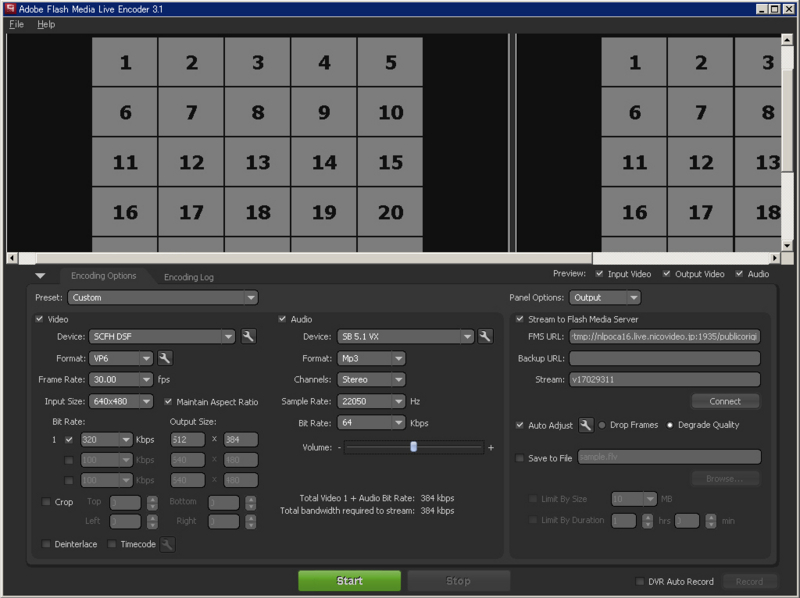Toggle bit rate 1 checkbox
Viewport: 800px width, 598px height.
[x=69, y=439]
